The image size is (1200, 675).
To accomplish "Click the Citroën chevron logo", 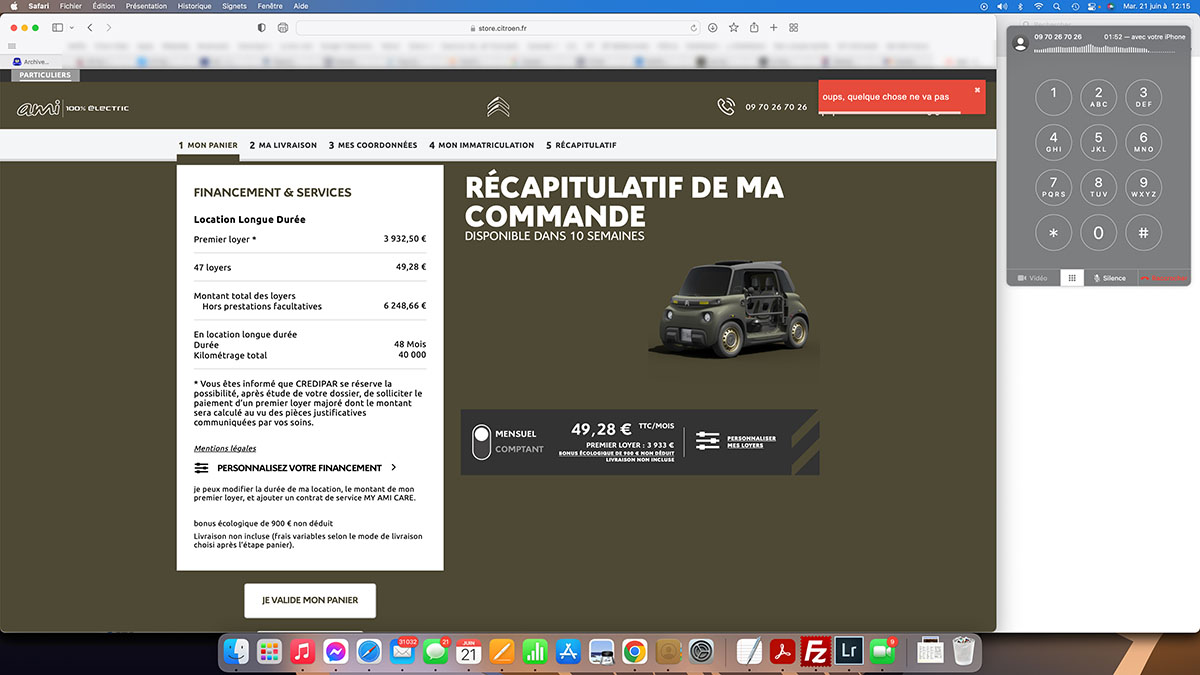I will coord(497,107).
